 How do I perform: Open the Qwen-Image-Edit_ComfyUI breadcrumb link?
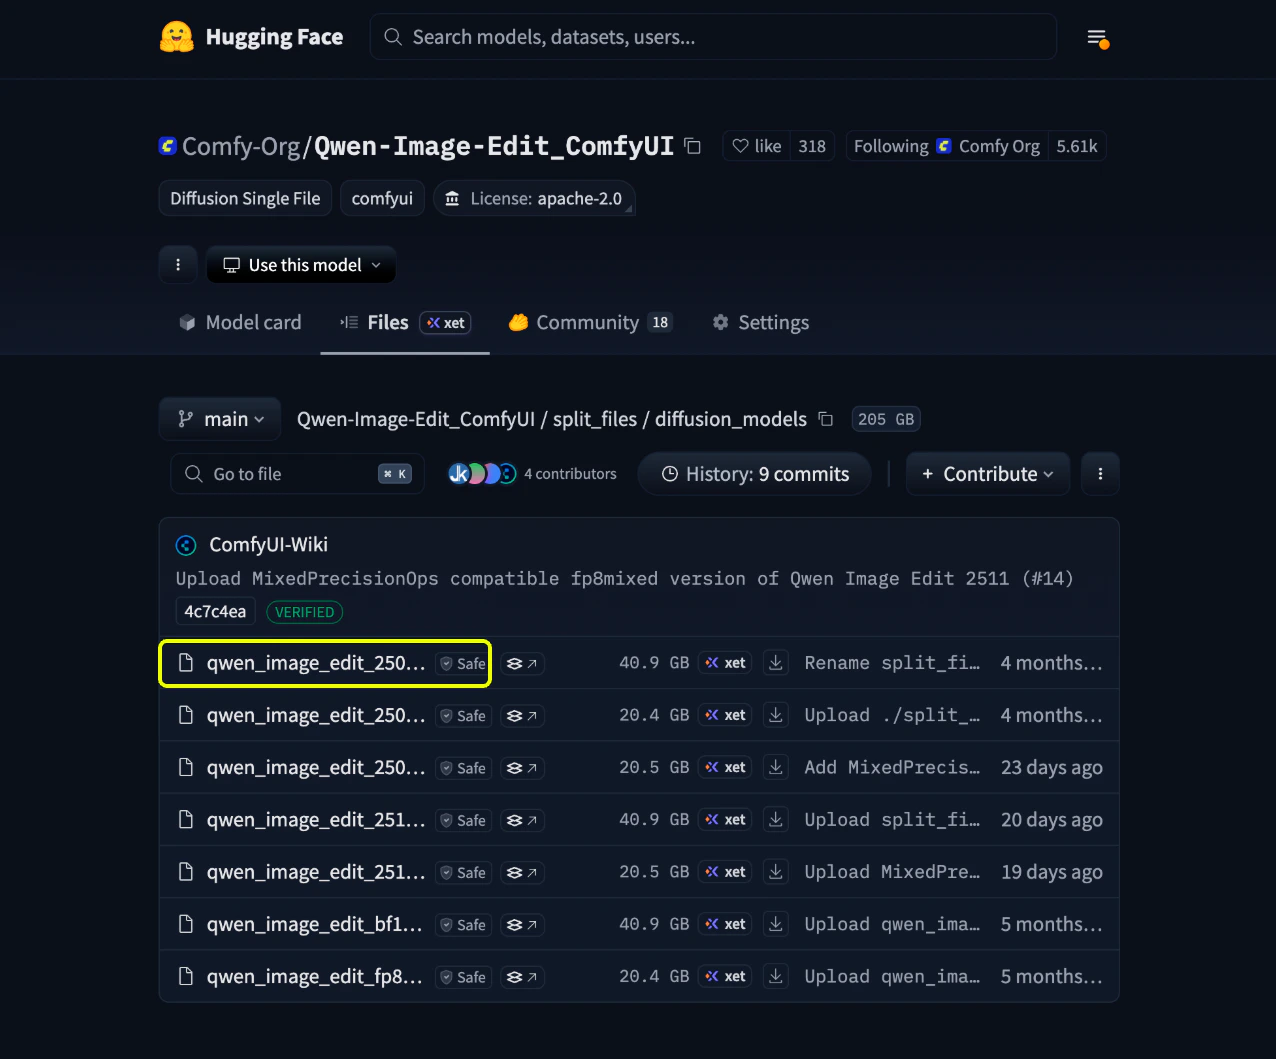416,419
